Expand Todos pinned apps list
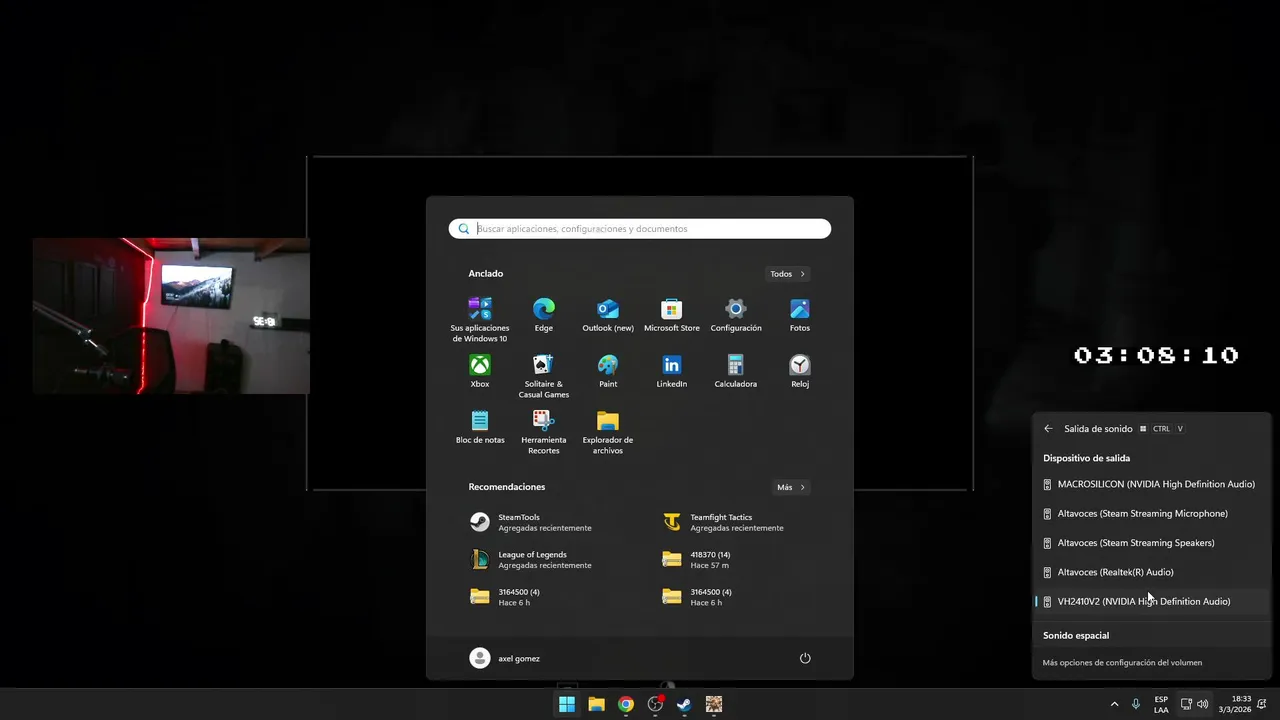 788,274
